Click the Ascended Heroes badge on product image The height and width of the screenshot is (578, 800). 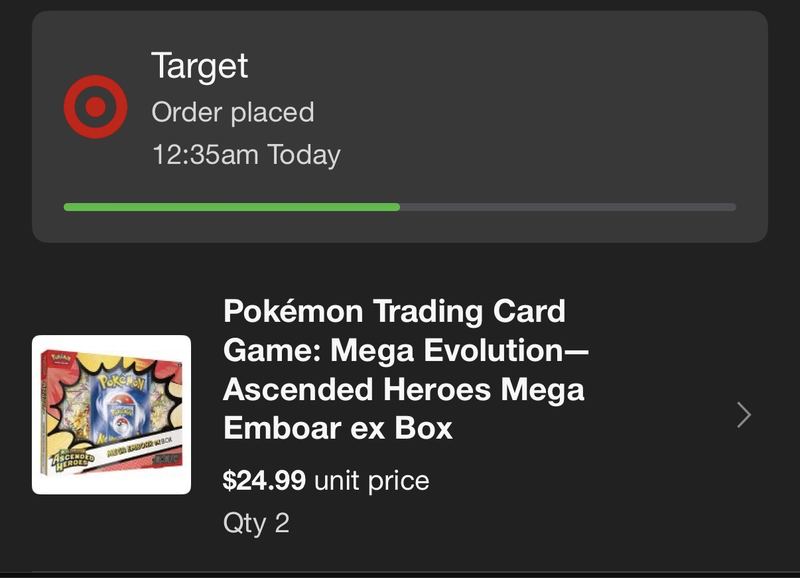[x=72, y=459]
